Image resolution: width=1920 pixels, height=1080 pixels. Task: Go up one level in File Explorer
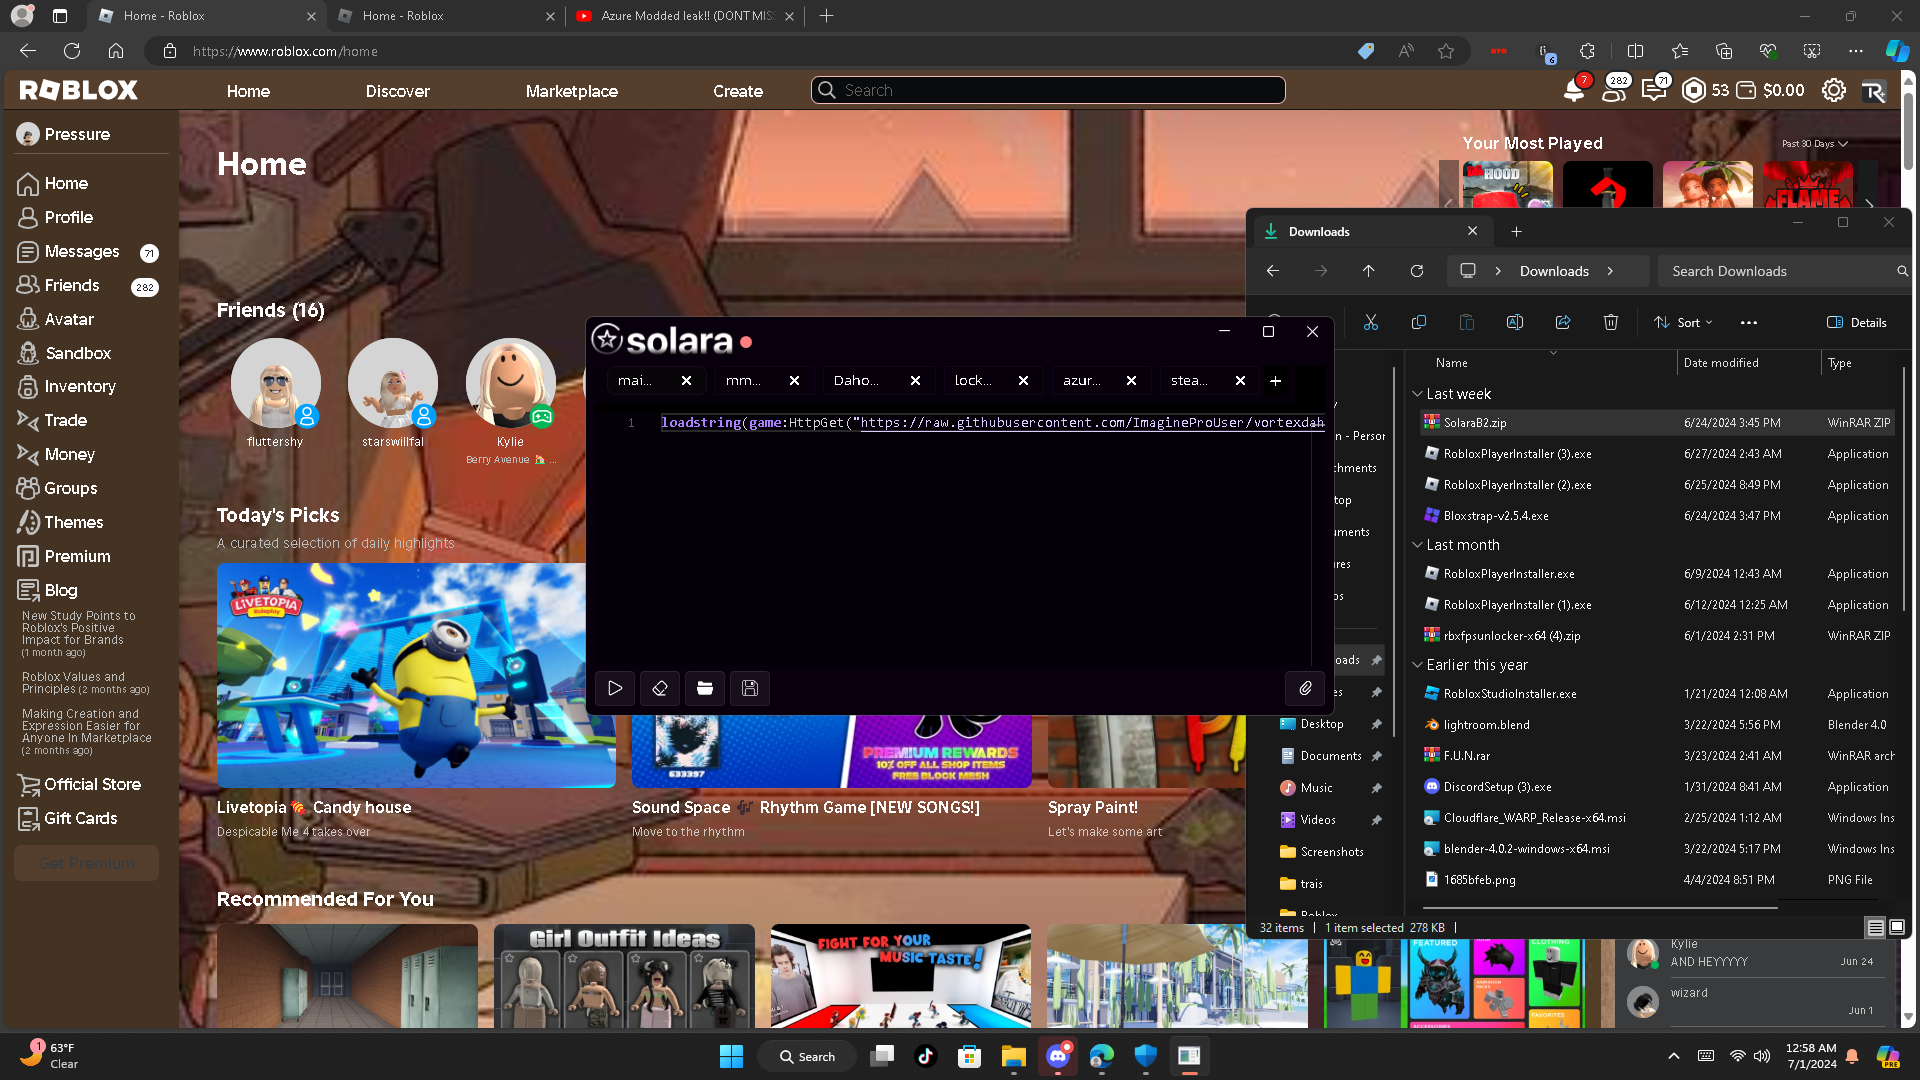pos(1369,271)
